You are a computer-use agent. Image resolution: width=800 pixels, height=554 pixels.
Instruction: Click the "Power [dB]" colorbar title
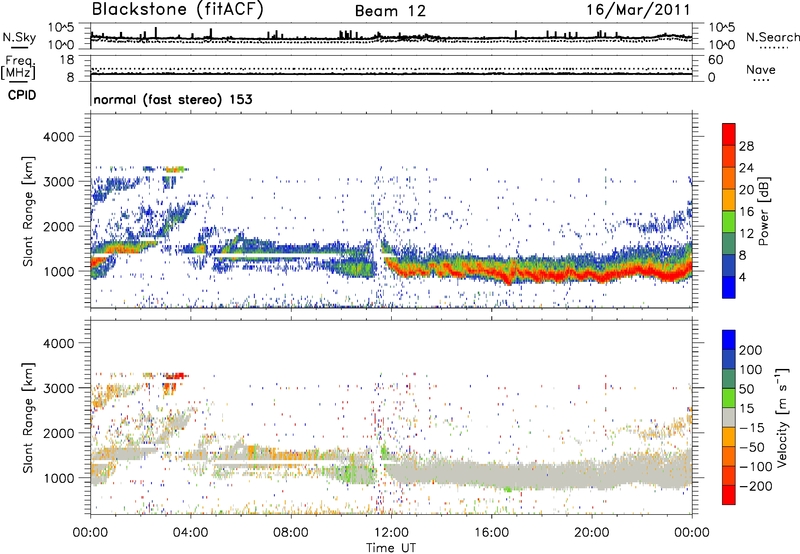(x=763, y=211)
